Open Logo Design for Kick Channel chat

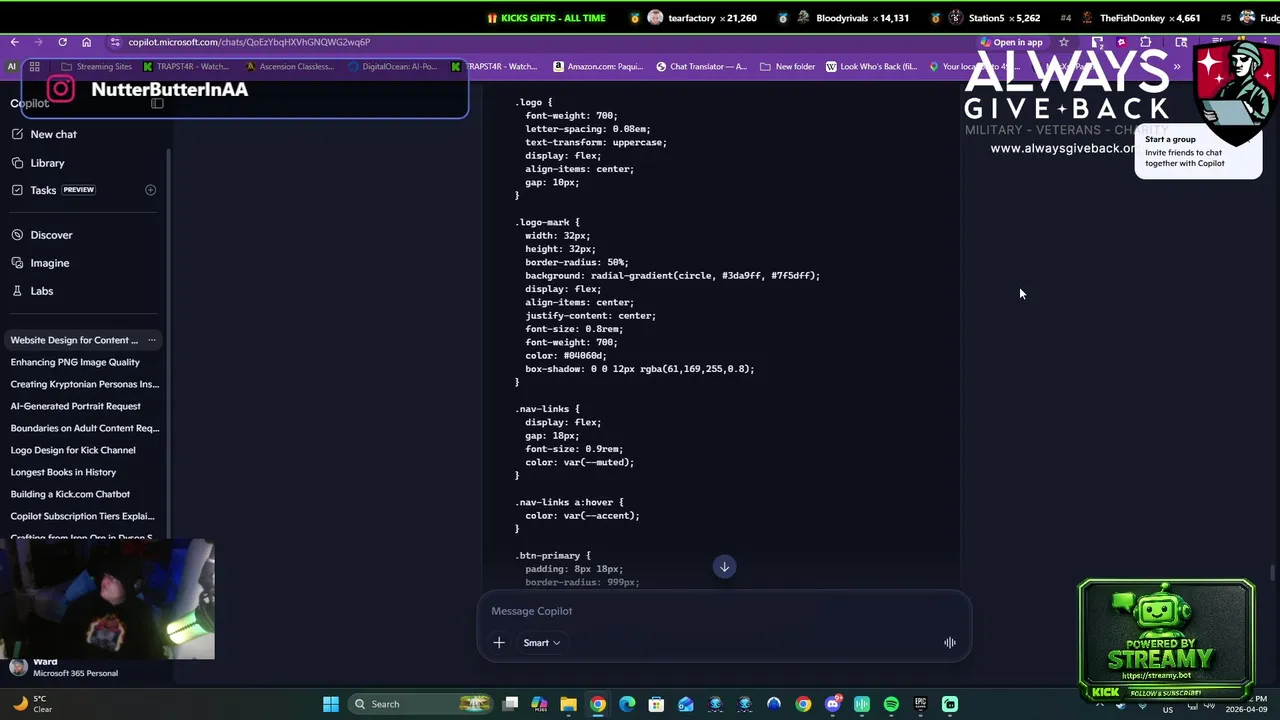(x=73, y=450)
